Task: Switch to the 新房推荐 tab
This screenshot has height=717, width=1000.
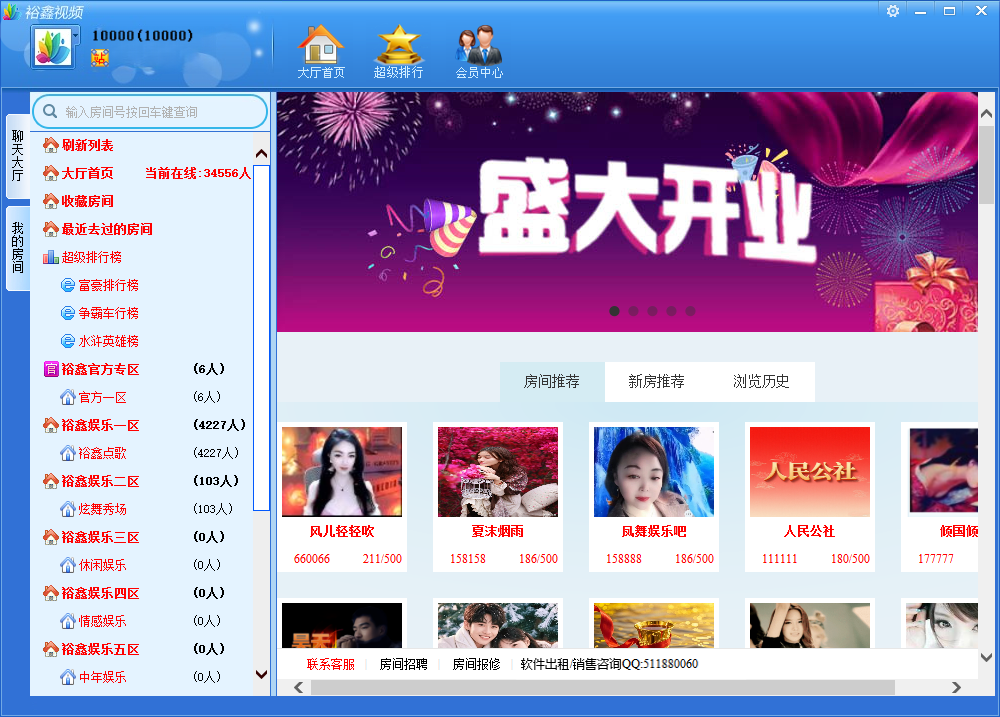Action: (x=656, y=381)
